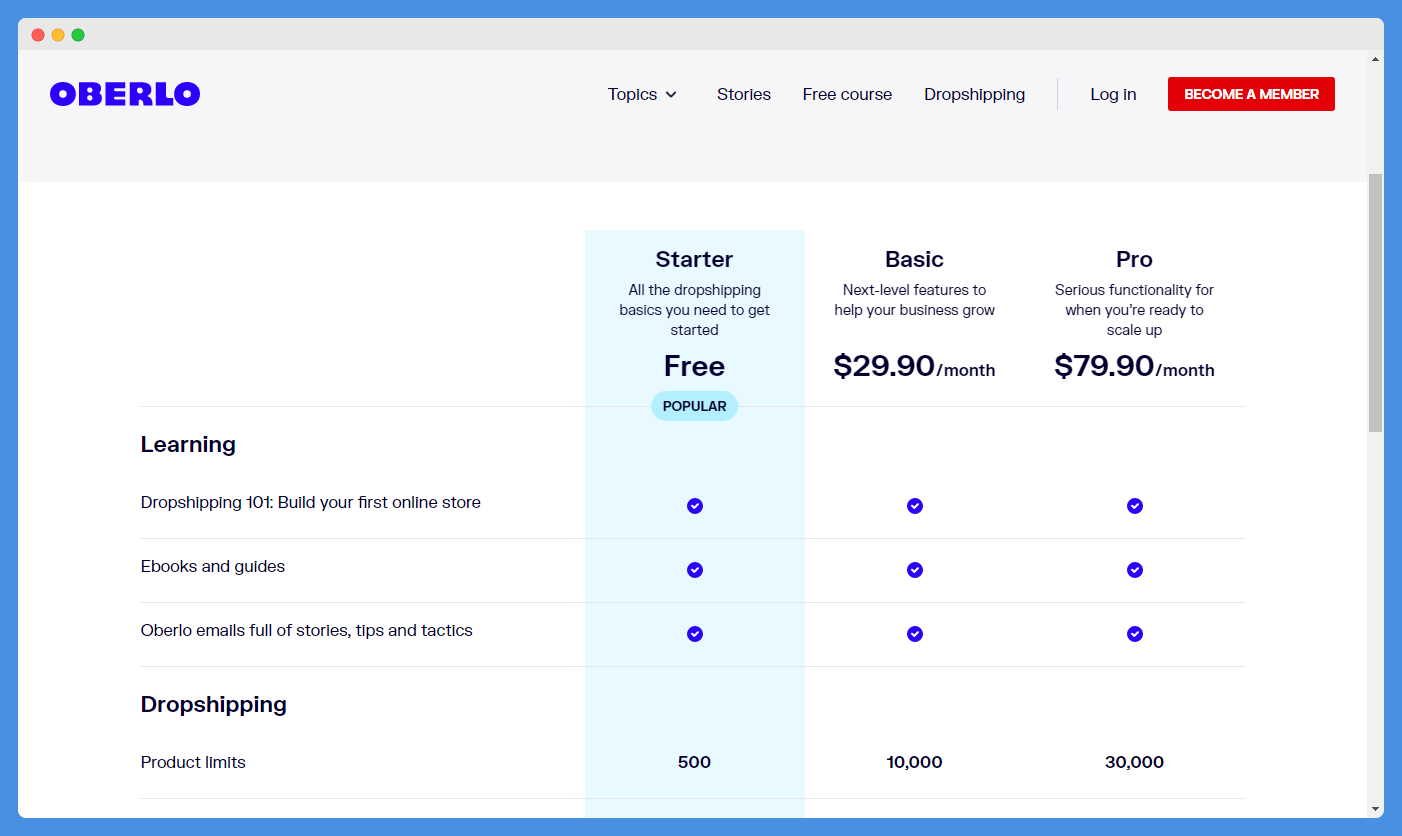Click the Become a Member button
The image size is (1402, 836).
1251,94
